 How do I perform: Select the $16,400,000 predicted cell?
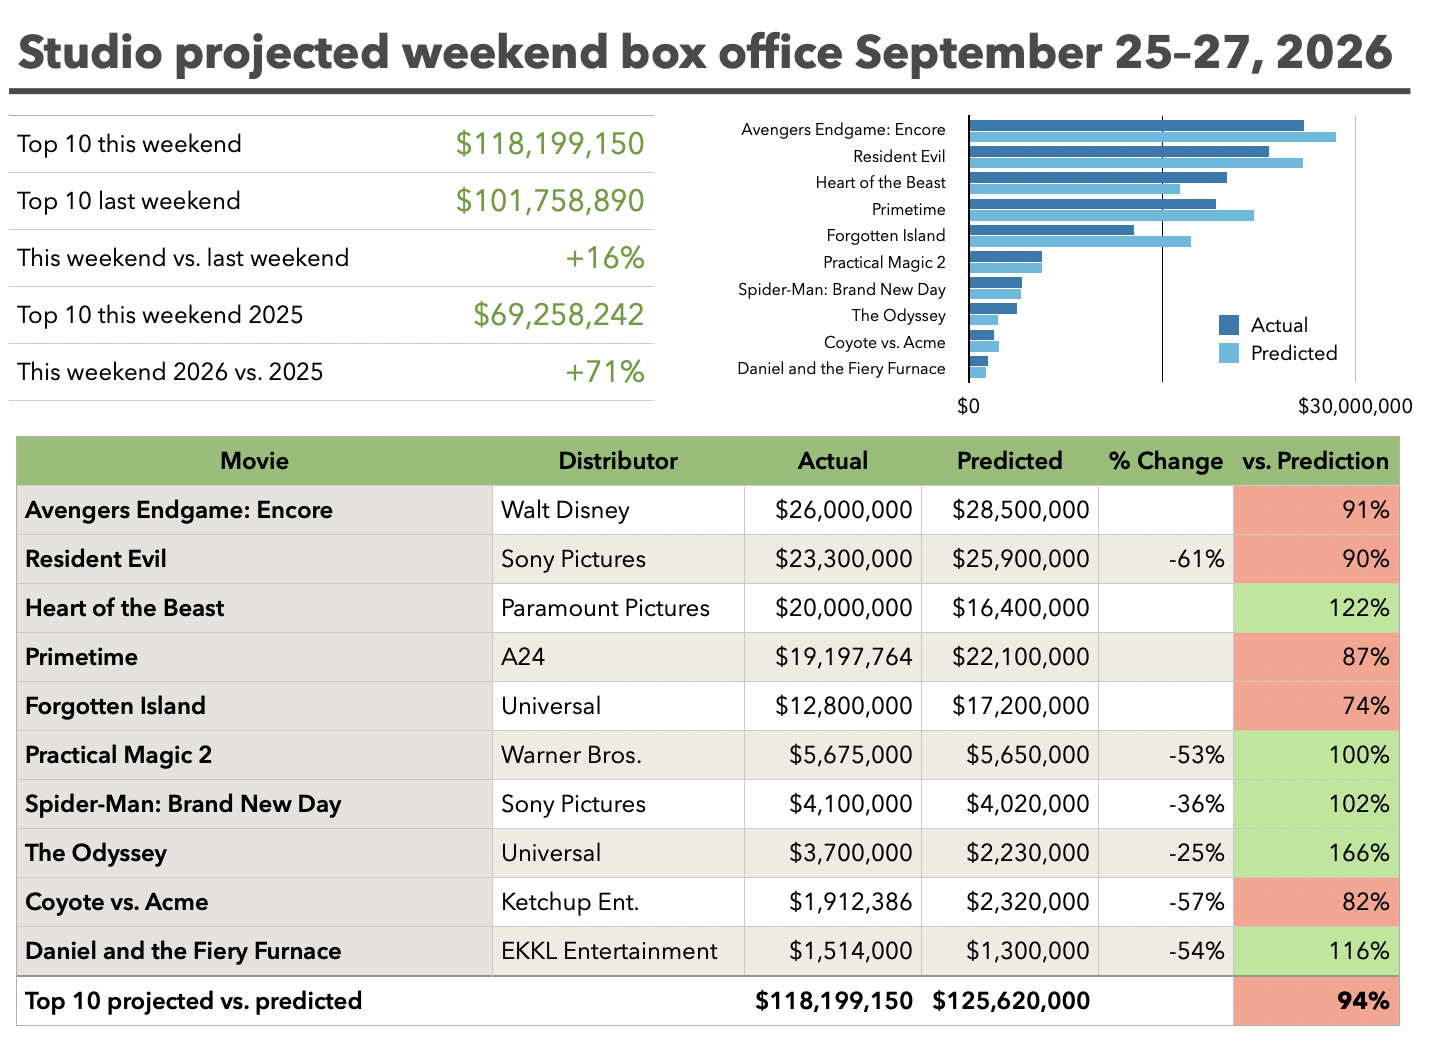1010,608
